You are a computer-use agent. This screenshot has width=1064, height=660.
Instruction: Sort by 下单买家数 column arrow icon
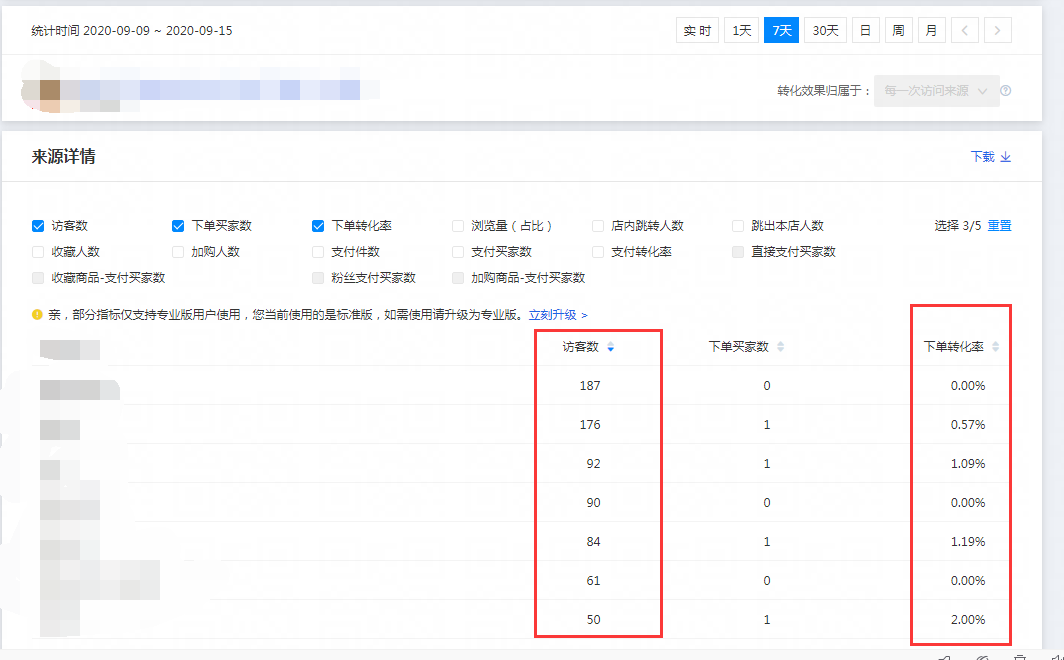781,347
